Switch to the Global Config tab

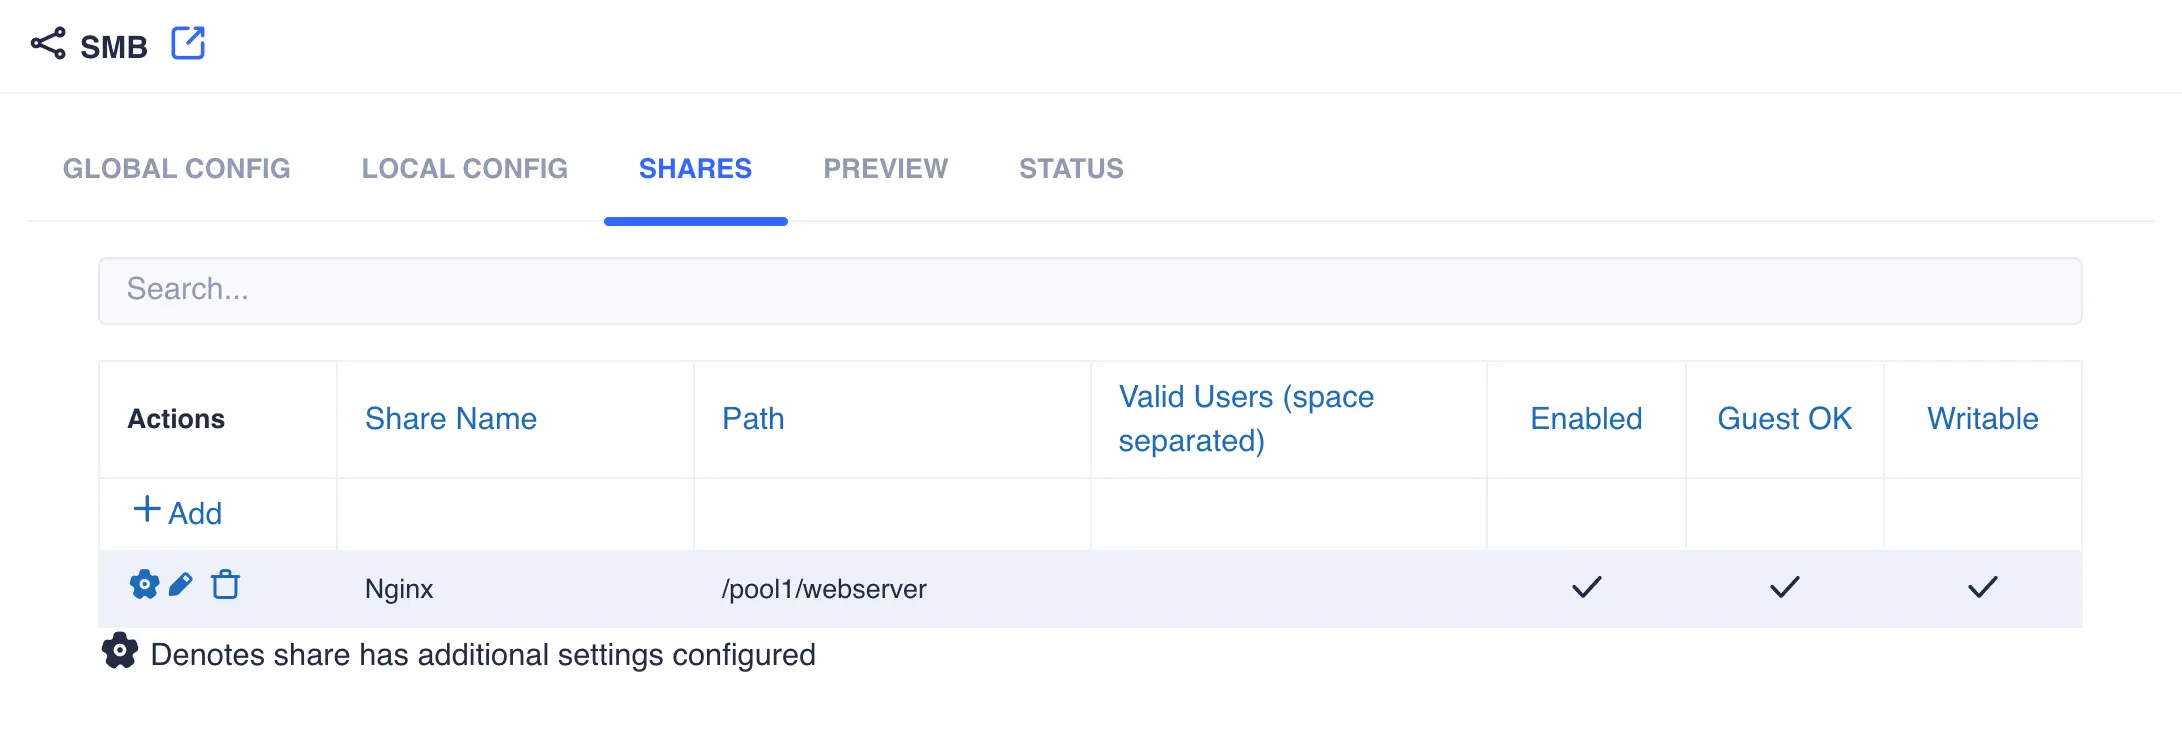click(x=177, y=169)
